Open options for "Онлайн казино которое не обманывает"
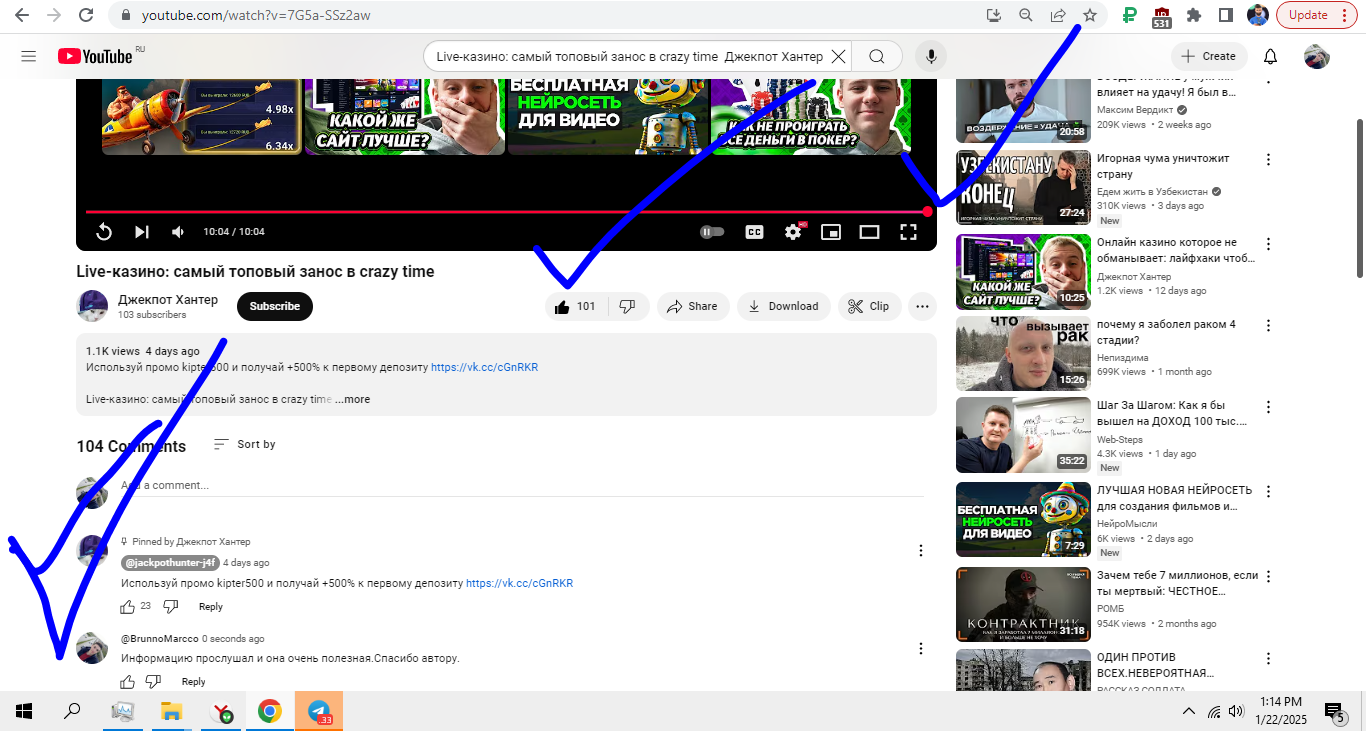 1269,244
